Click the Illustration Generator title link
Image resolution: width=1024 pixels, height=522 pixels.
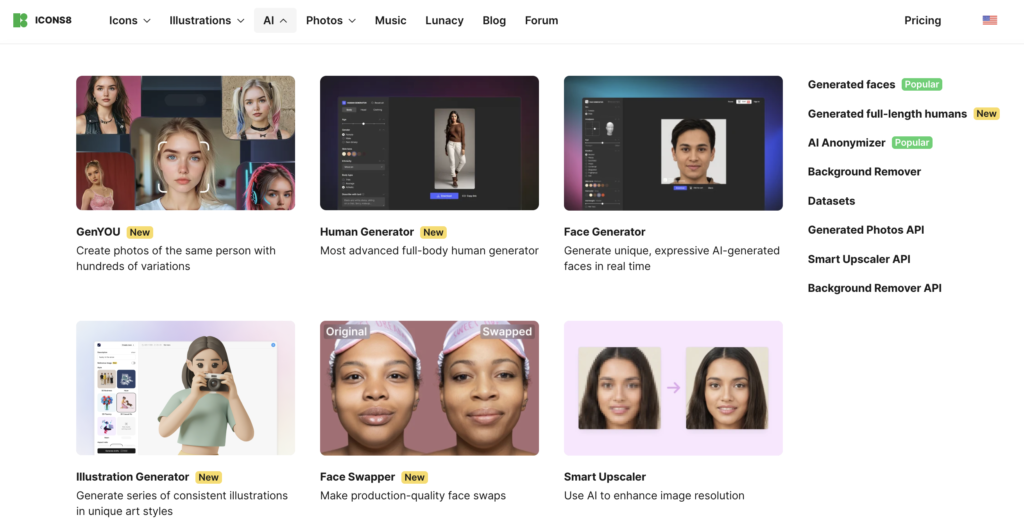133,477
